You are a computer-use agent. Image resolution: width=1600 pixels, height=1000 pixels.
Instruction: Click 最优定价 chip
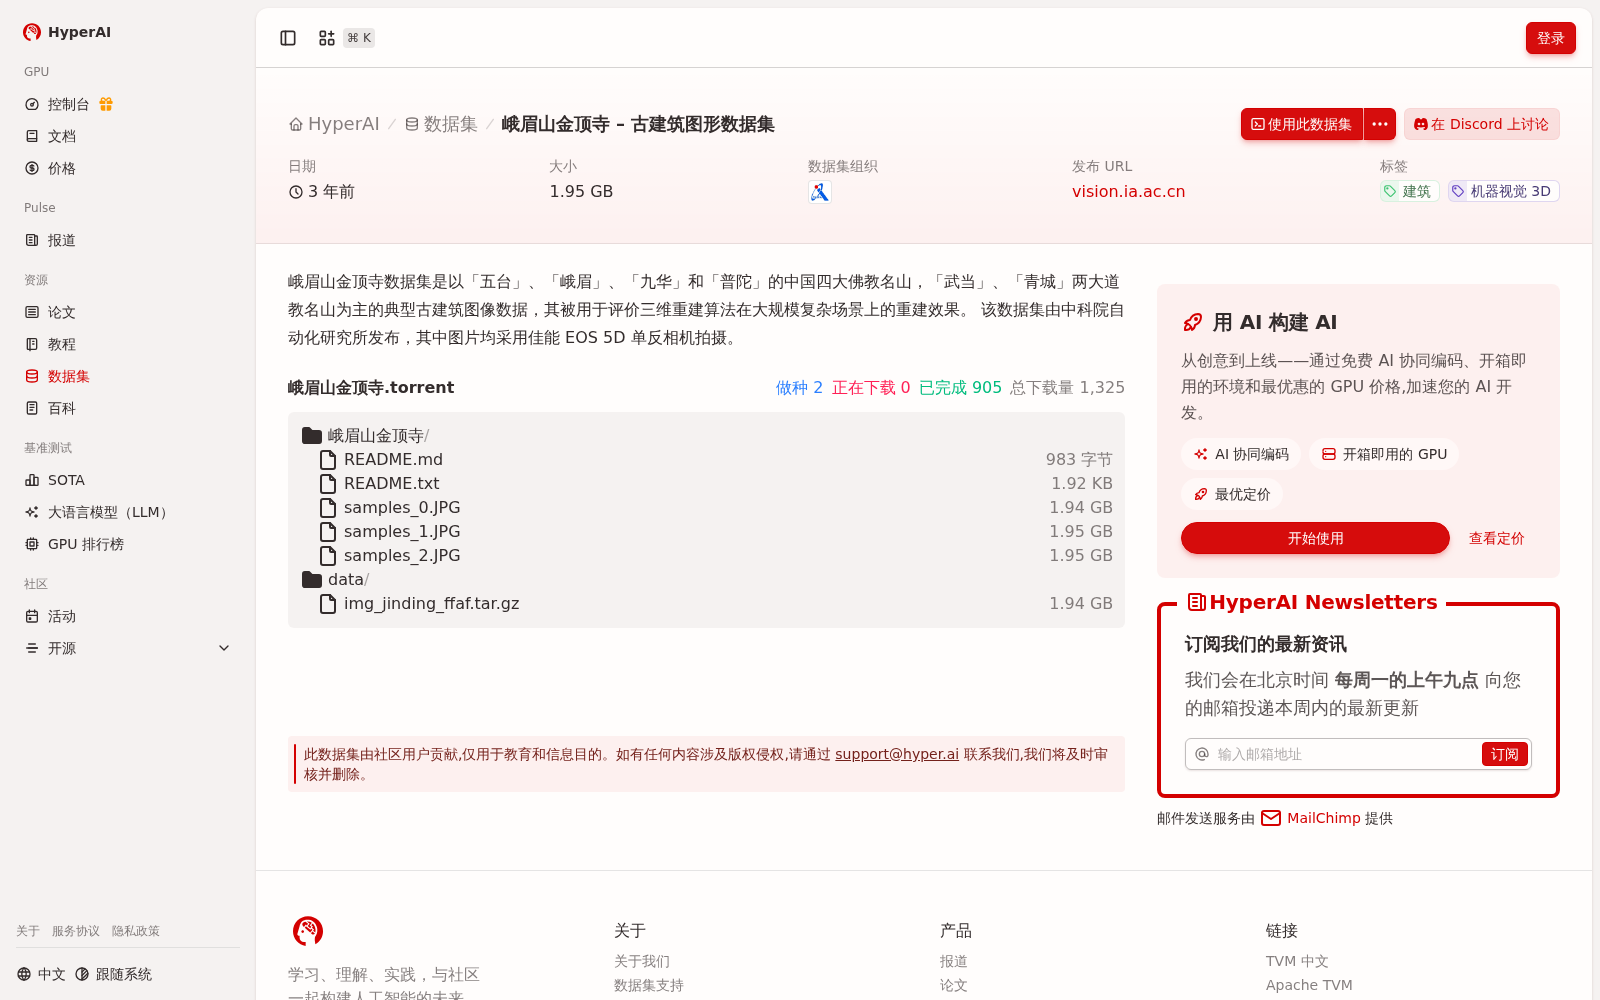point(1232,494)
